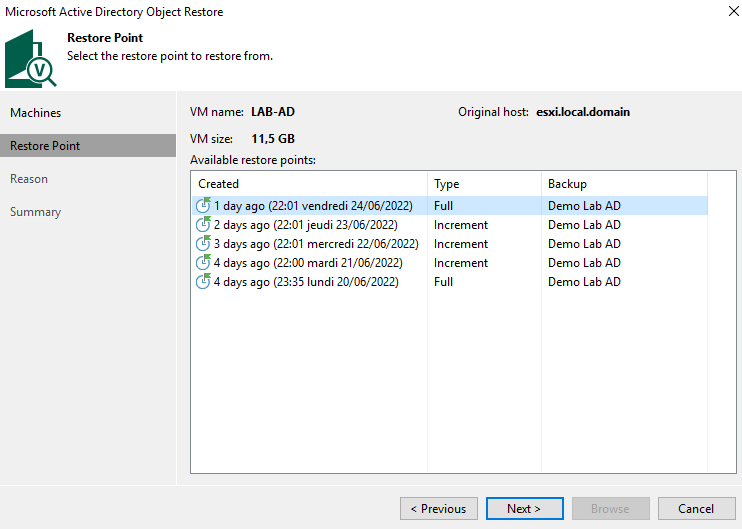The width and height of the screenshot is (742, 529).
Task: Close the Object Restore wizard window
Action: point(733,11)
